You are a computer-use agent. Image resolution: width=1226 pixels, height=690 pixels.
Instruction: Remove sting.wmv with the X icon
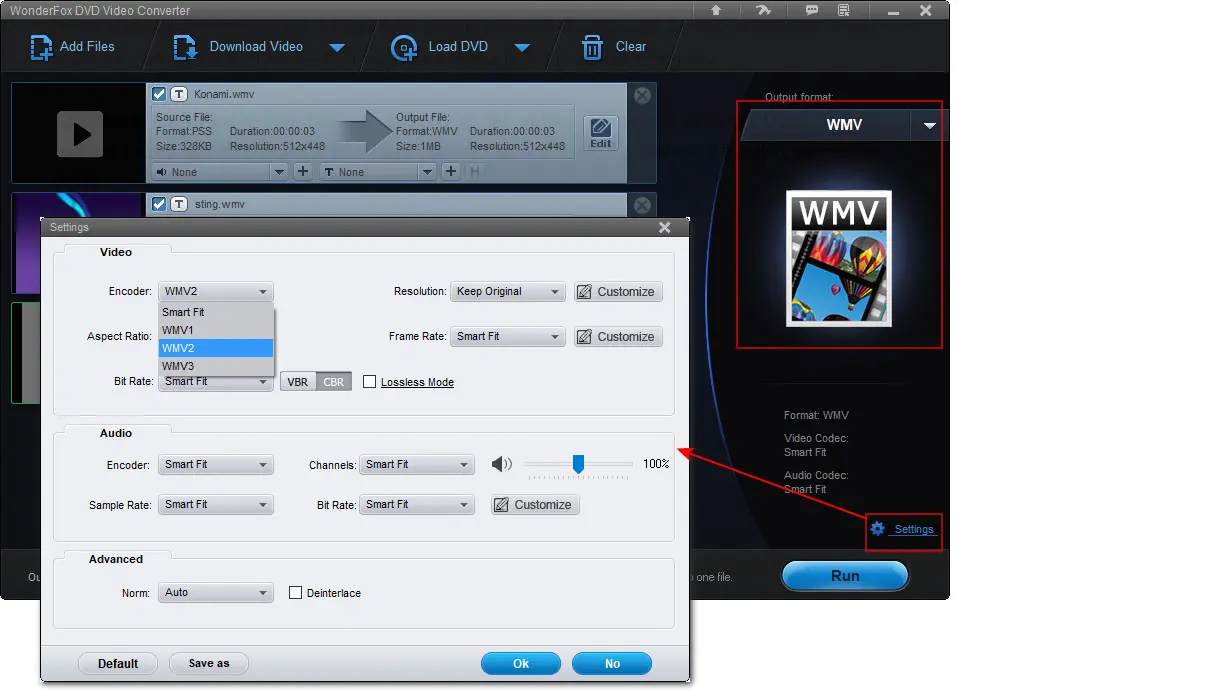coord(642,205)
